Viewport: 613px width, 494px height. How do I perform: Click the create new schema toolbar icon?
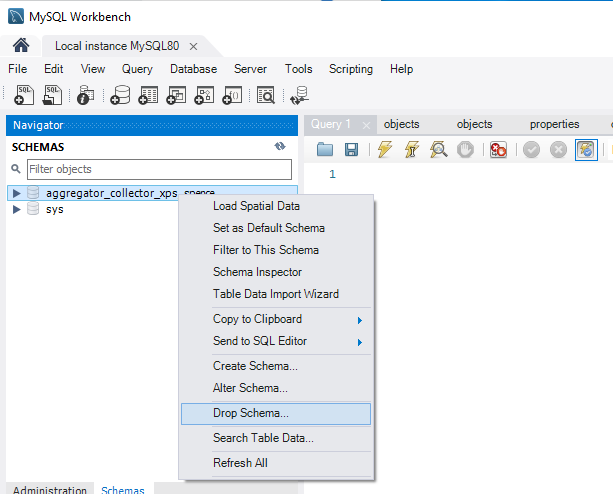click(x=120, y=95)
